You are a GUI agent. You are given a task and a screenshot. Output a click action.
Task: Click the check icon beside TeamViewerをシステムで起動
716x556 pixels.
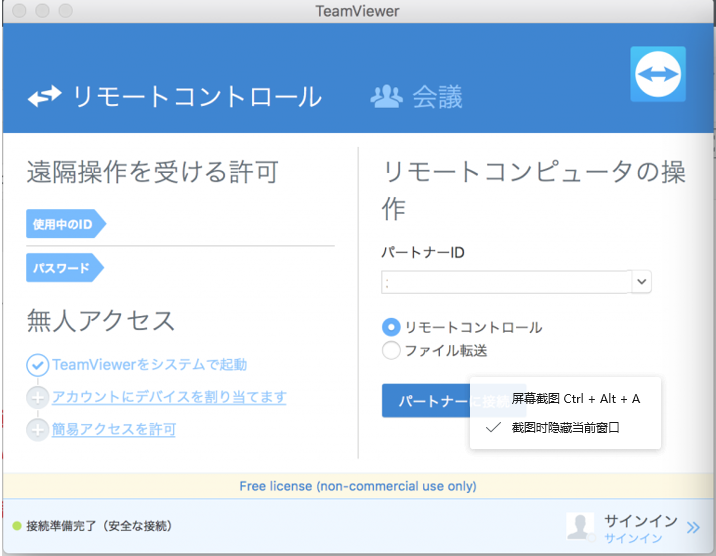pos(37,365)
